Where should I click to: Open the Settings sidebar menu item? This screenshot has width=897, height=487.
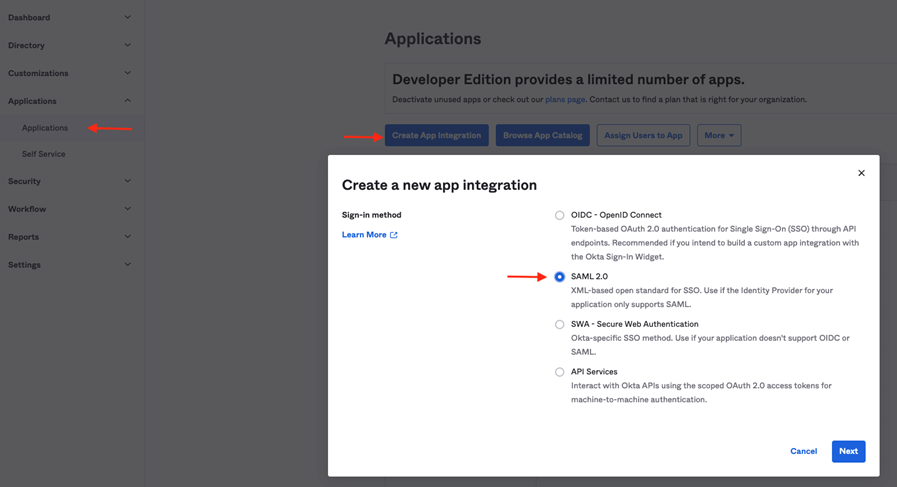coord(25,265)
